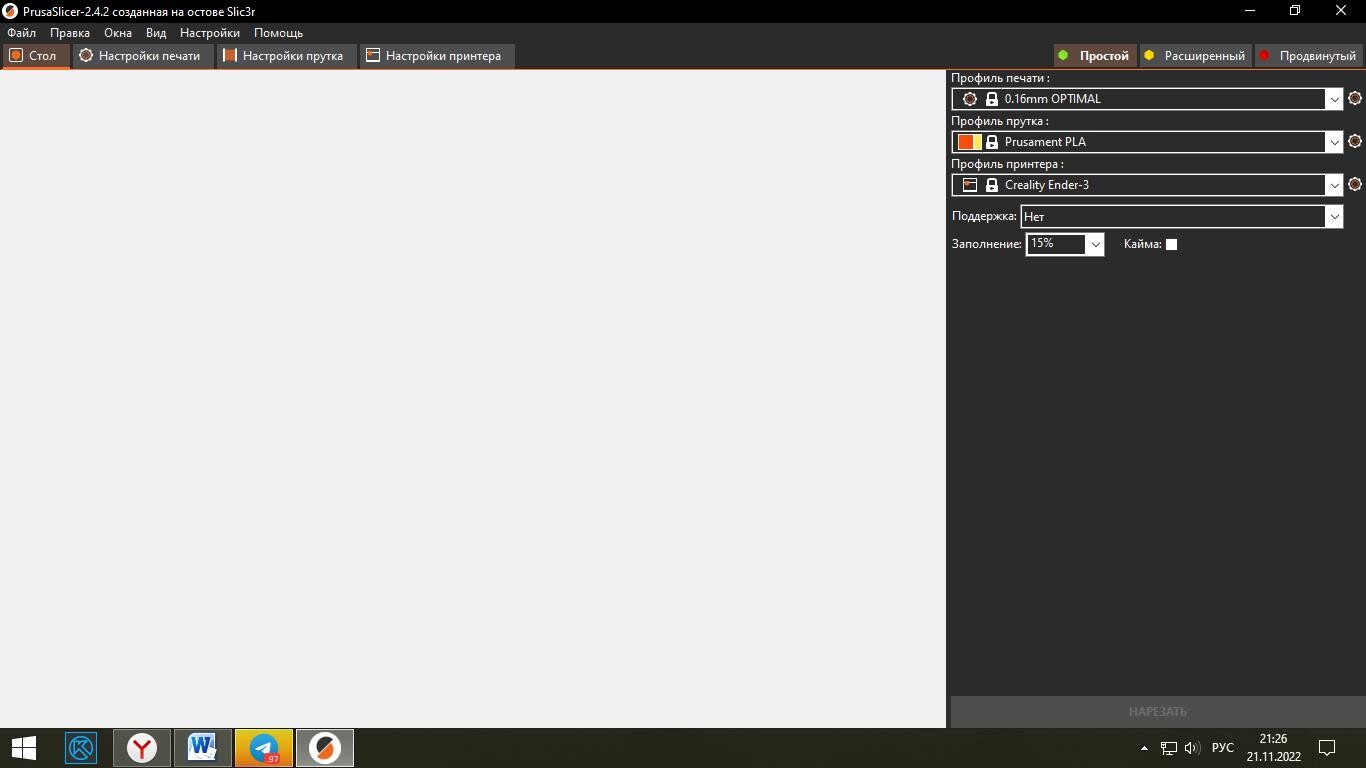Open the Настройки menu
Screen dimensions: 1366x768
[x=210, y=33]
